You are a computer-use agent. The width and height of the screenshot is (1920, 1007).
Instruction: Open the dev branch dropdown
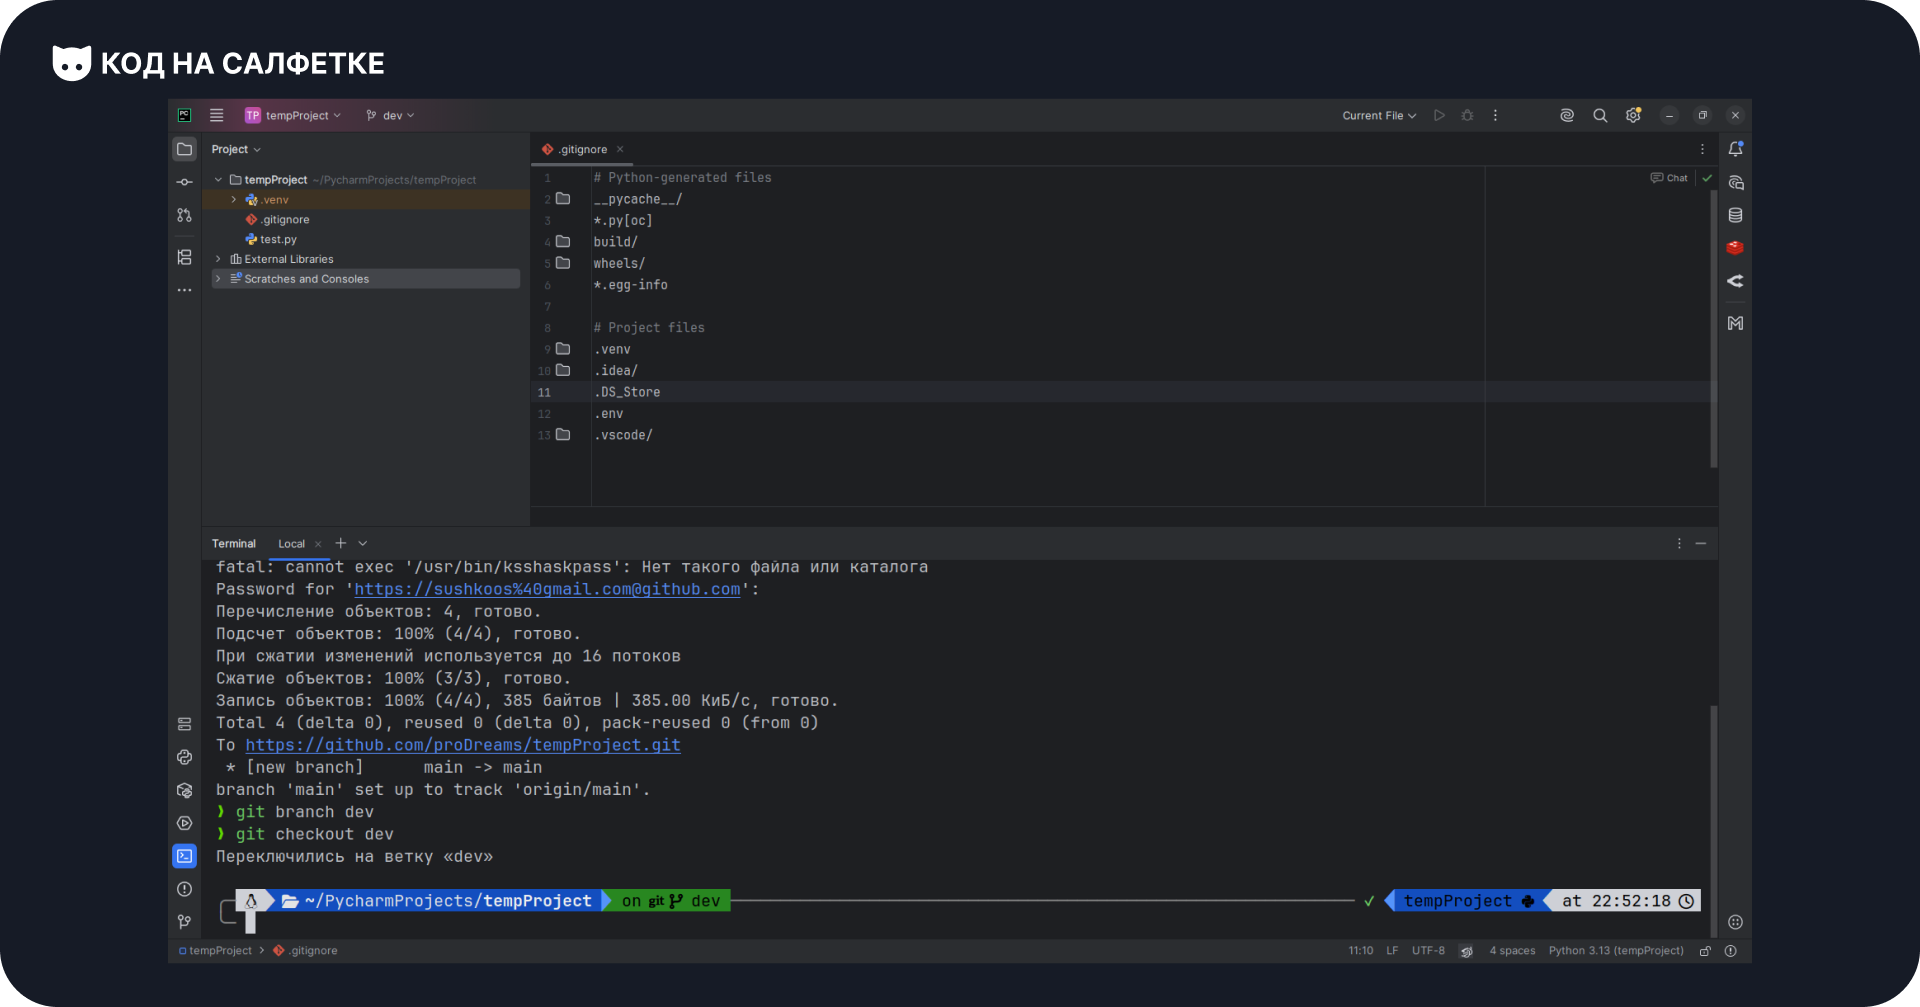tap(390, 115)
